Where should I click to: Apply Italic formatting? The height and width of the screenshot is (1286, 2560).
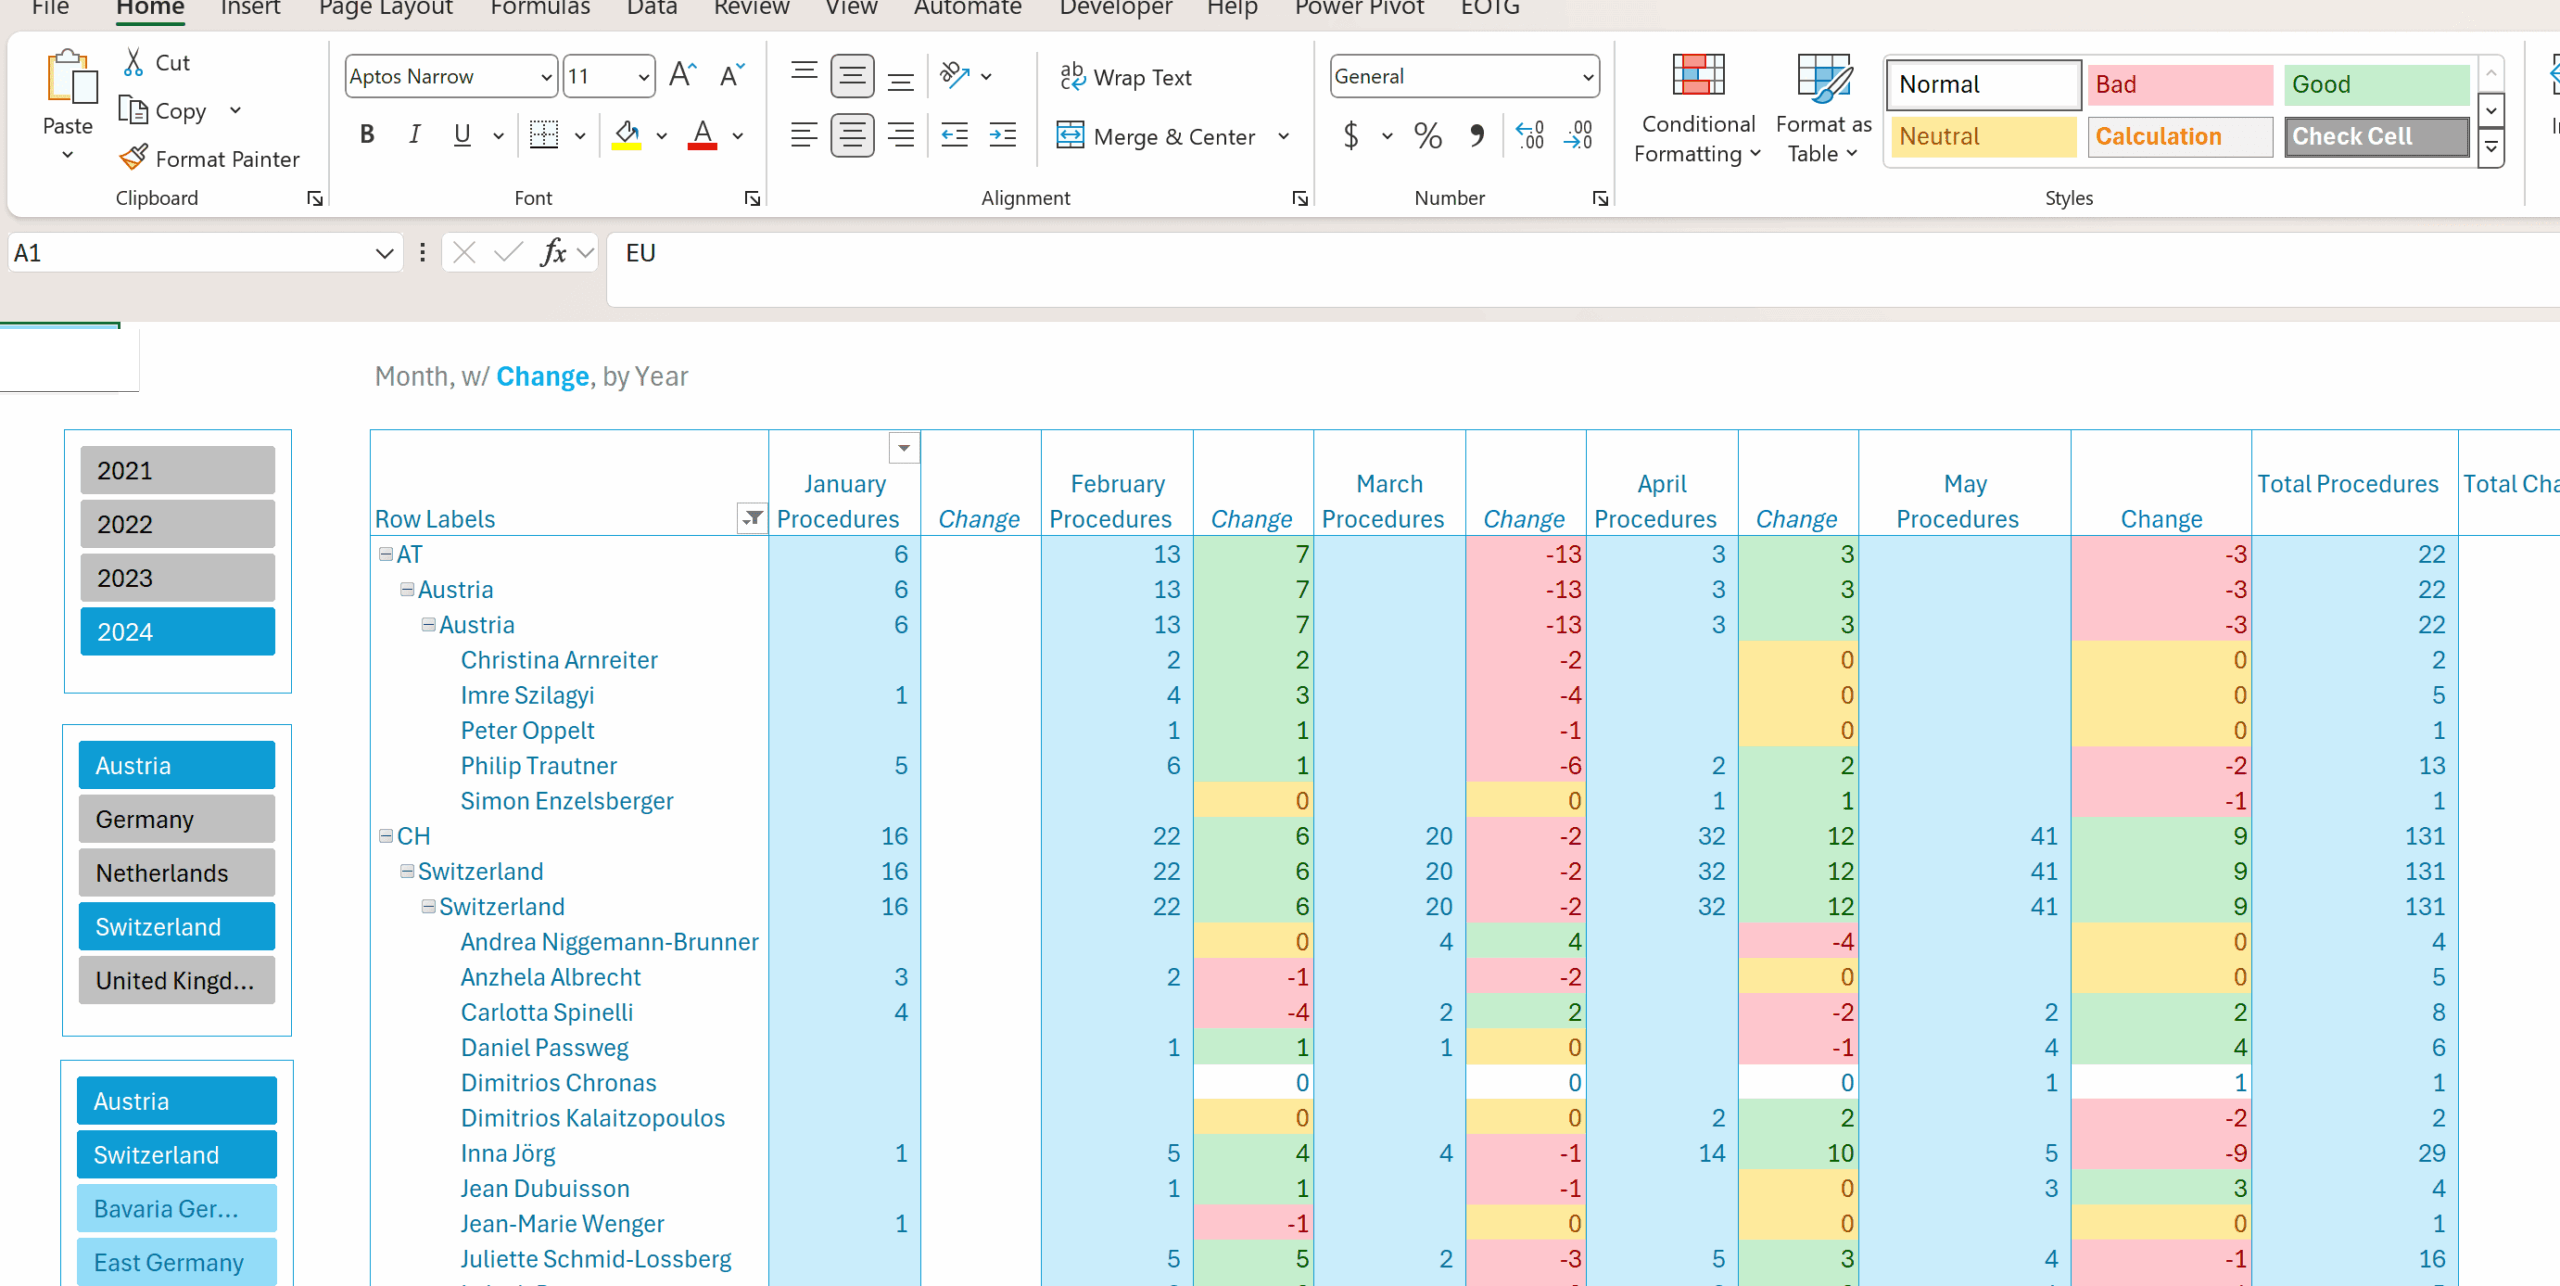(414, 134)
